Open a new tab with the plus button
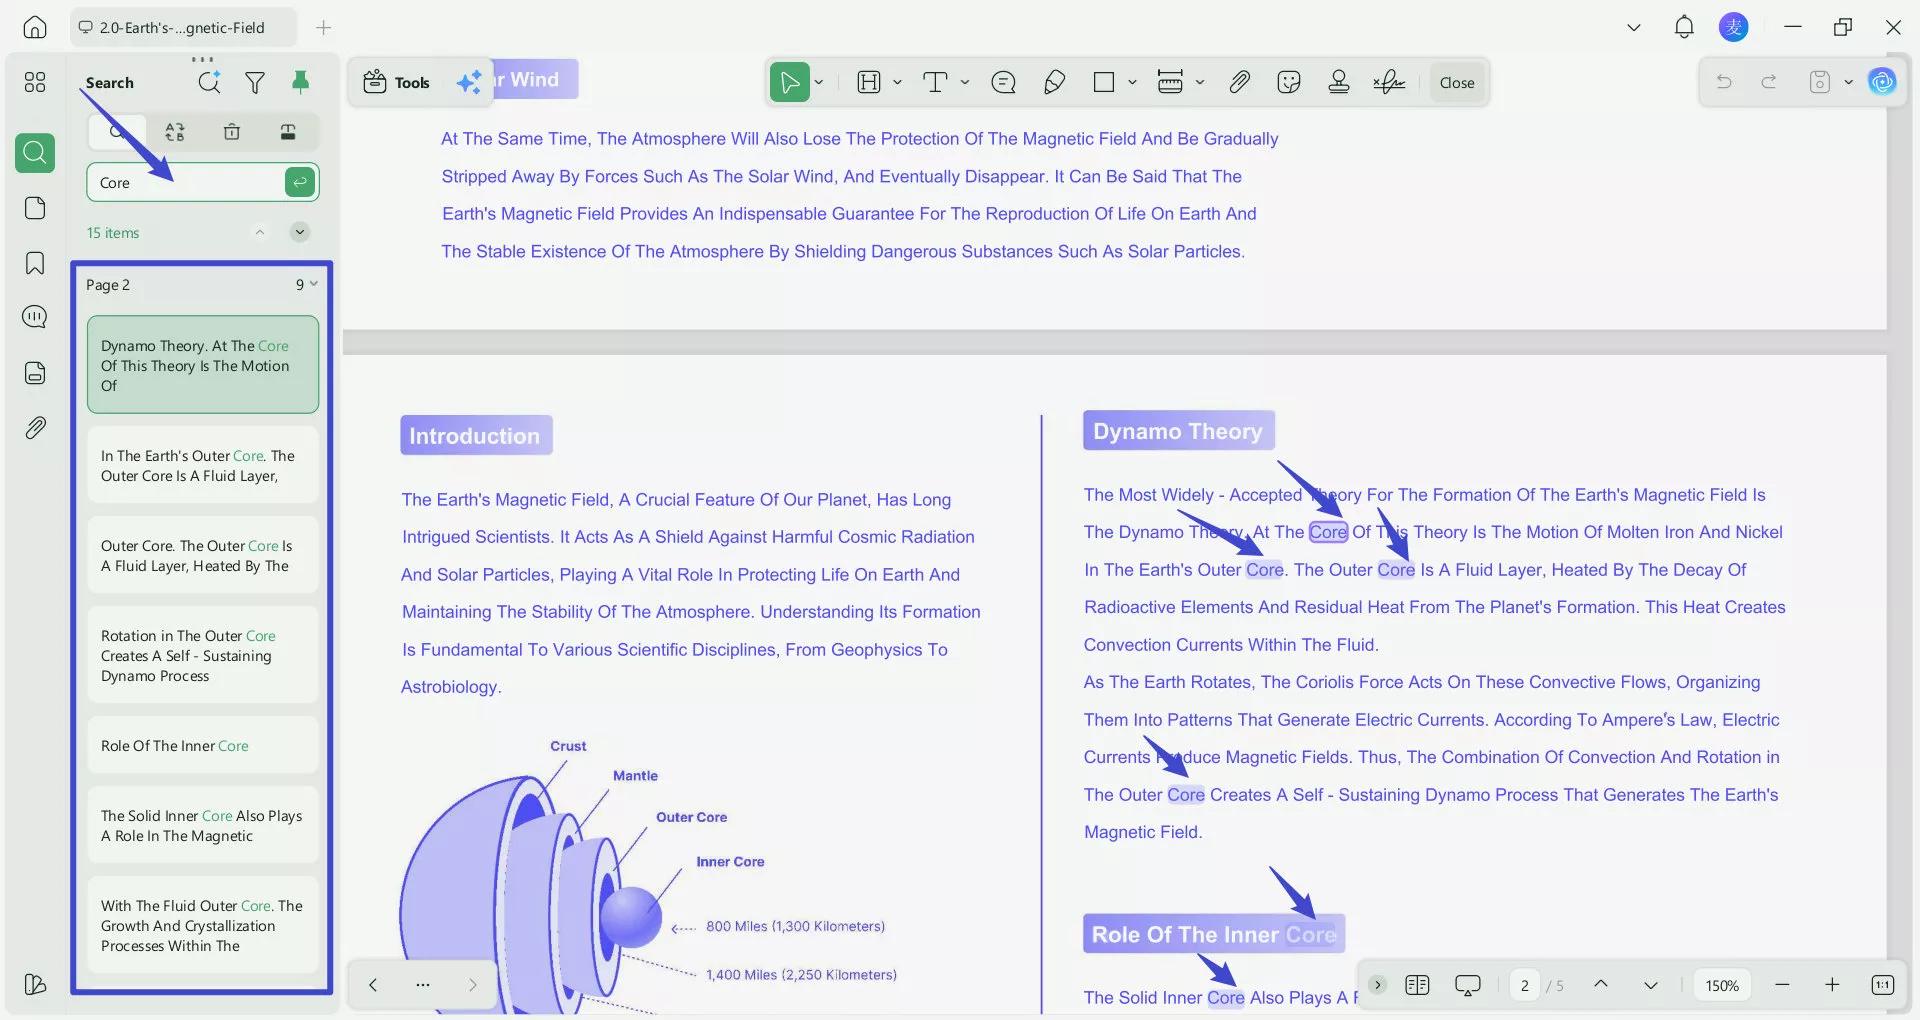Viewport: 1920px width, 1020px height. pos(323,27)
